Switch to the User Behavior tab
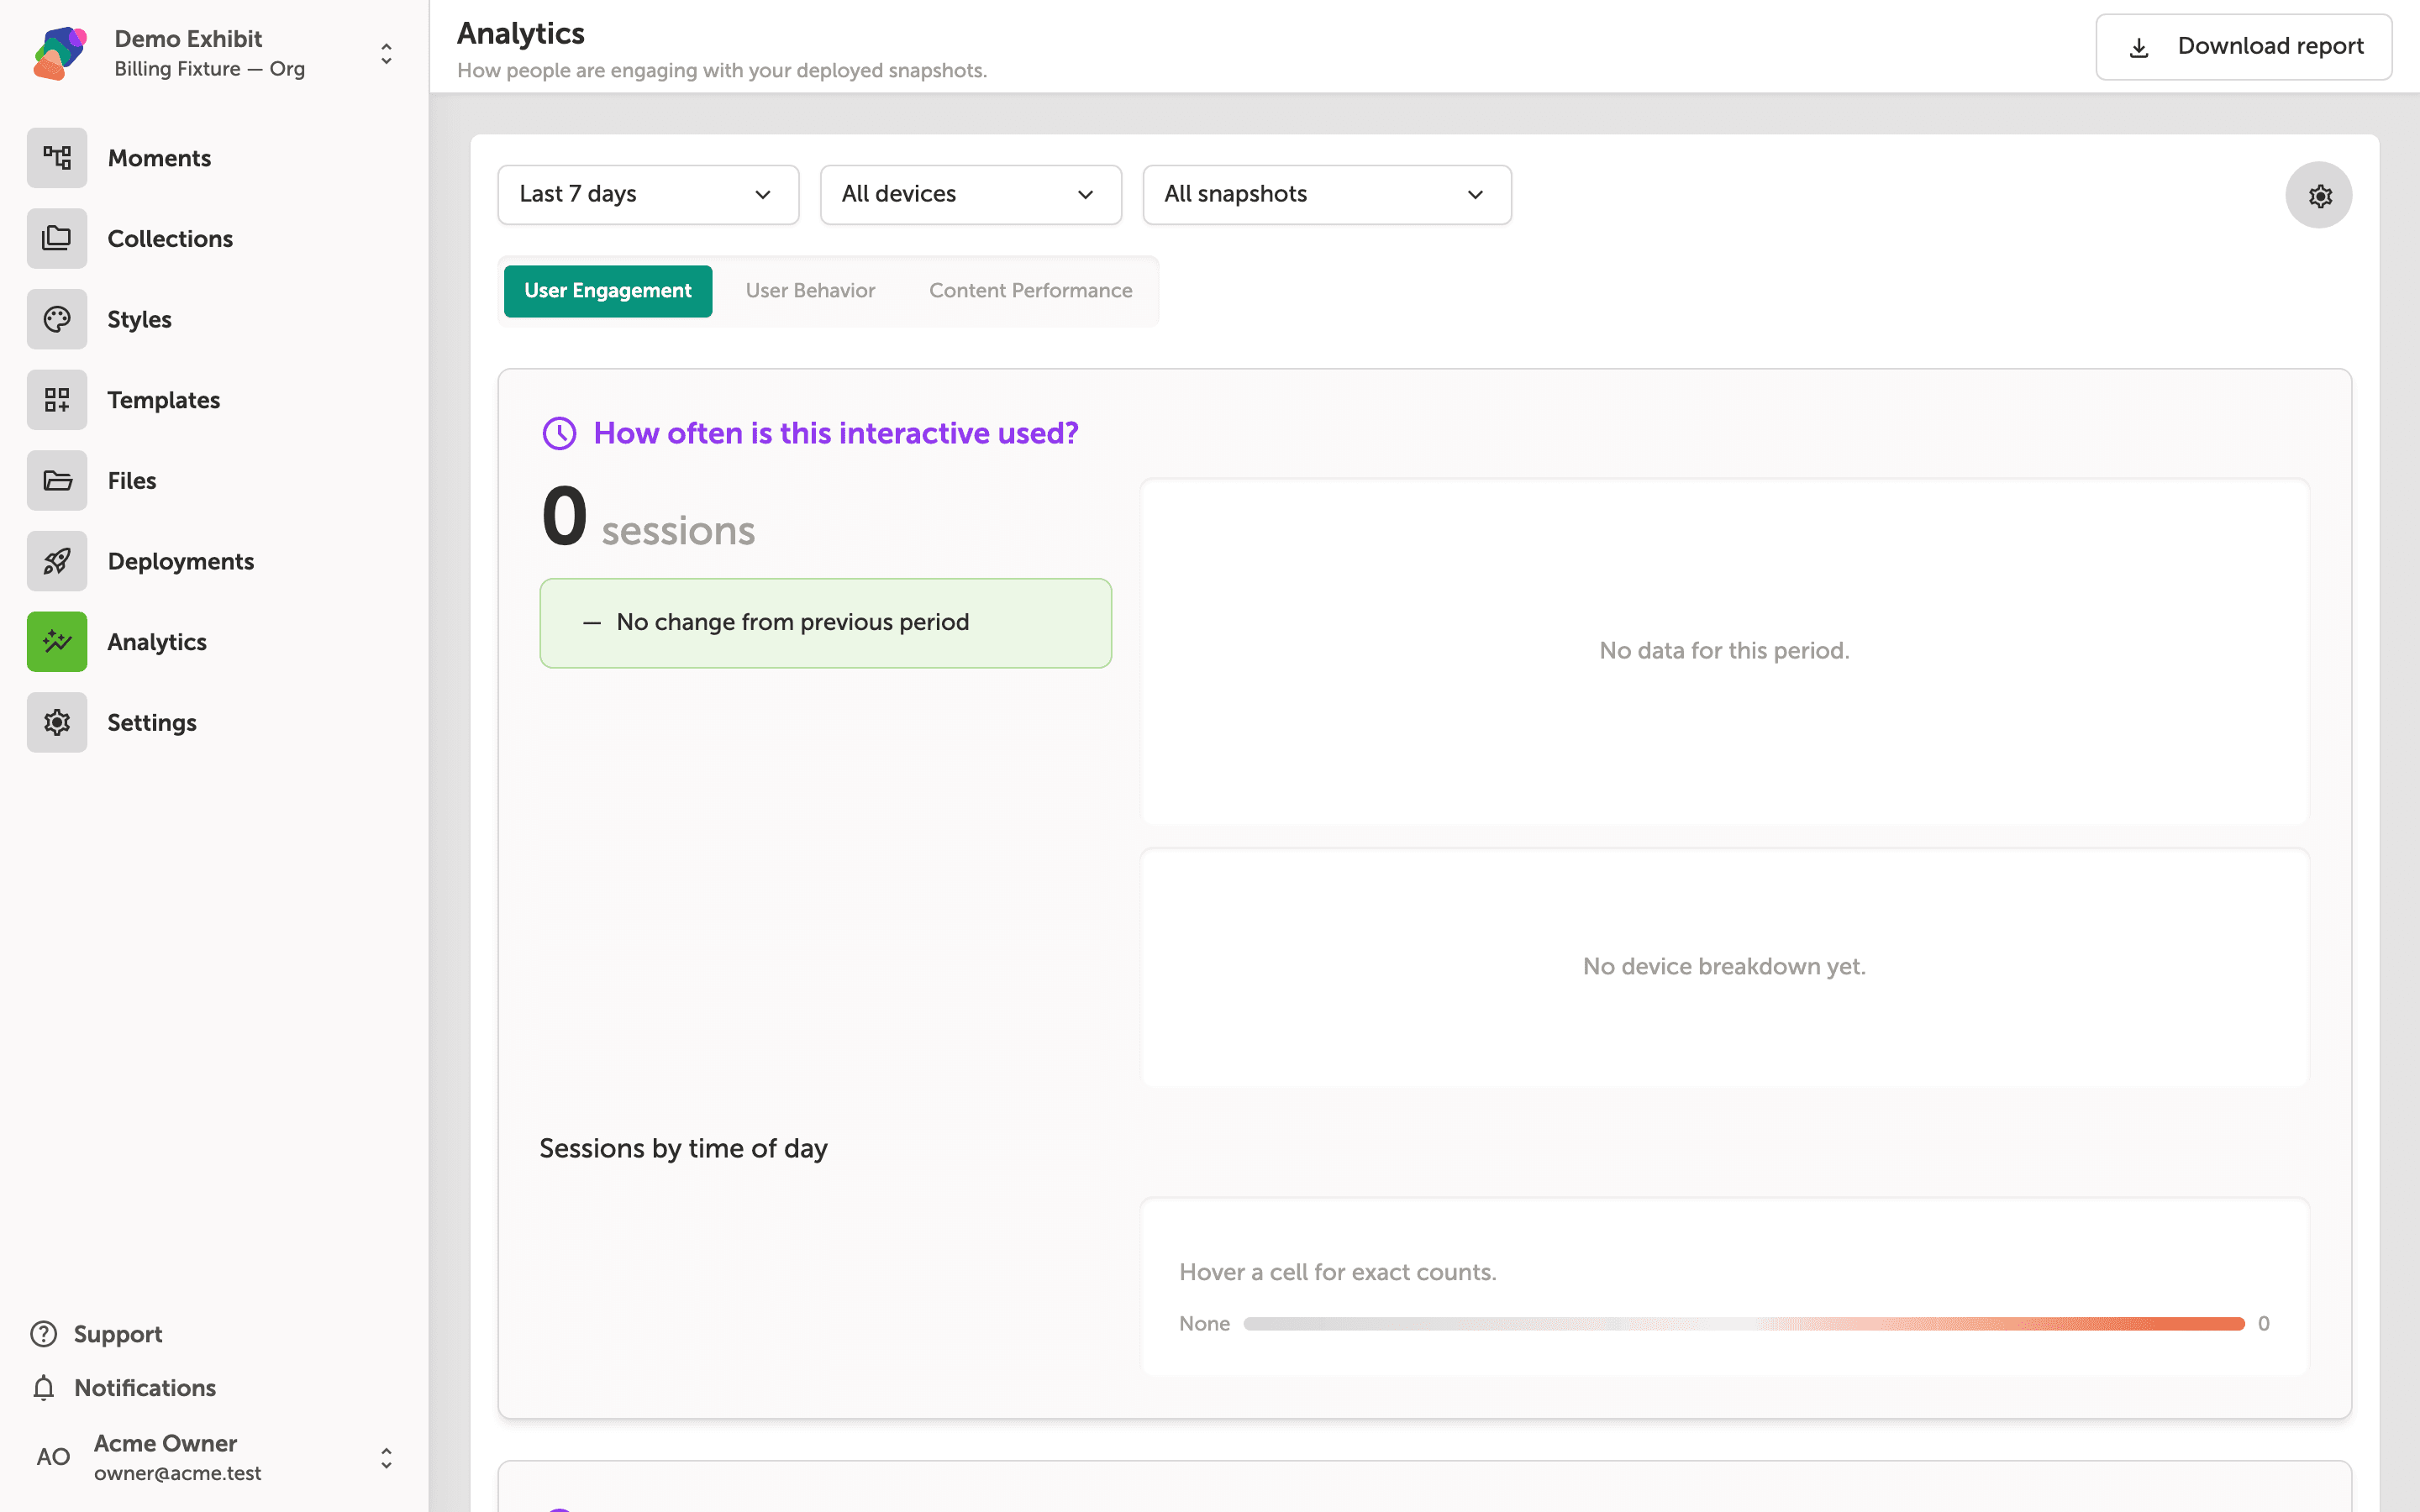2420x1512 pixels. [810, 291]
